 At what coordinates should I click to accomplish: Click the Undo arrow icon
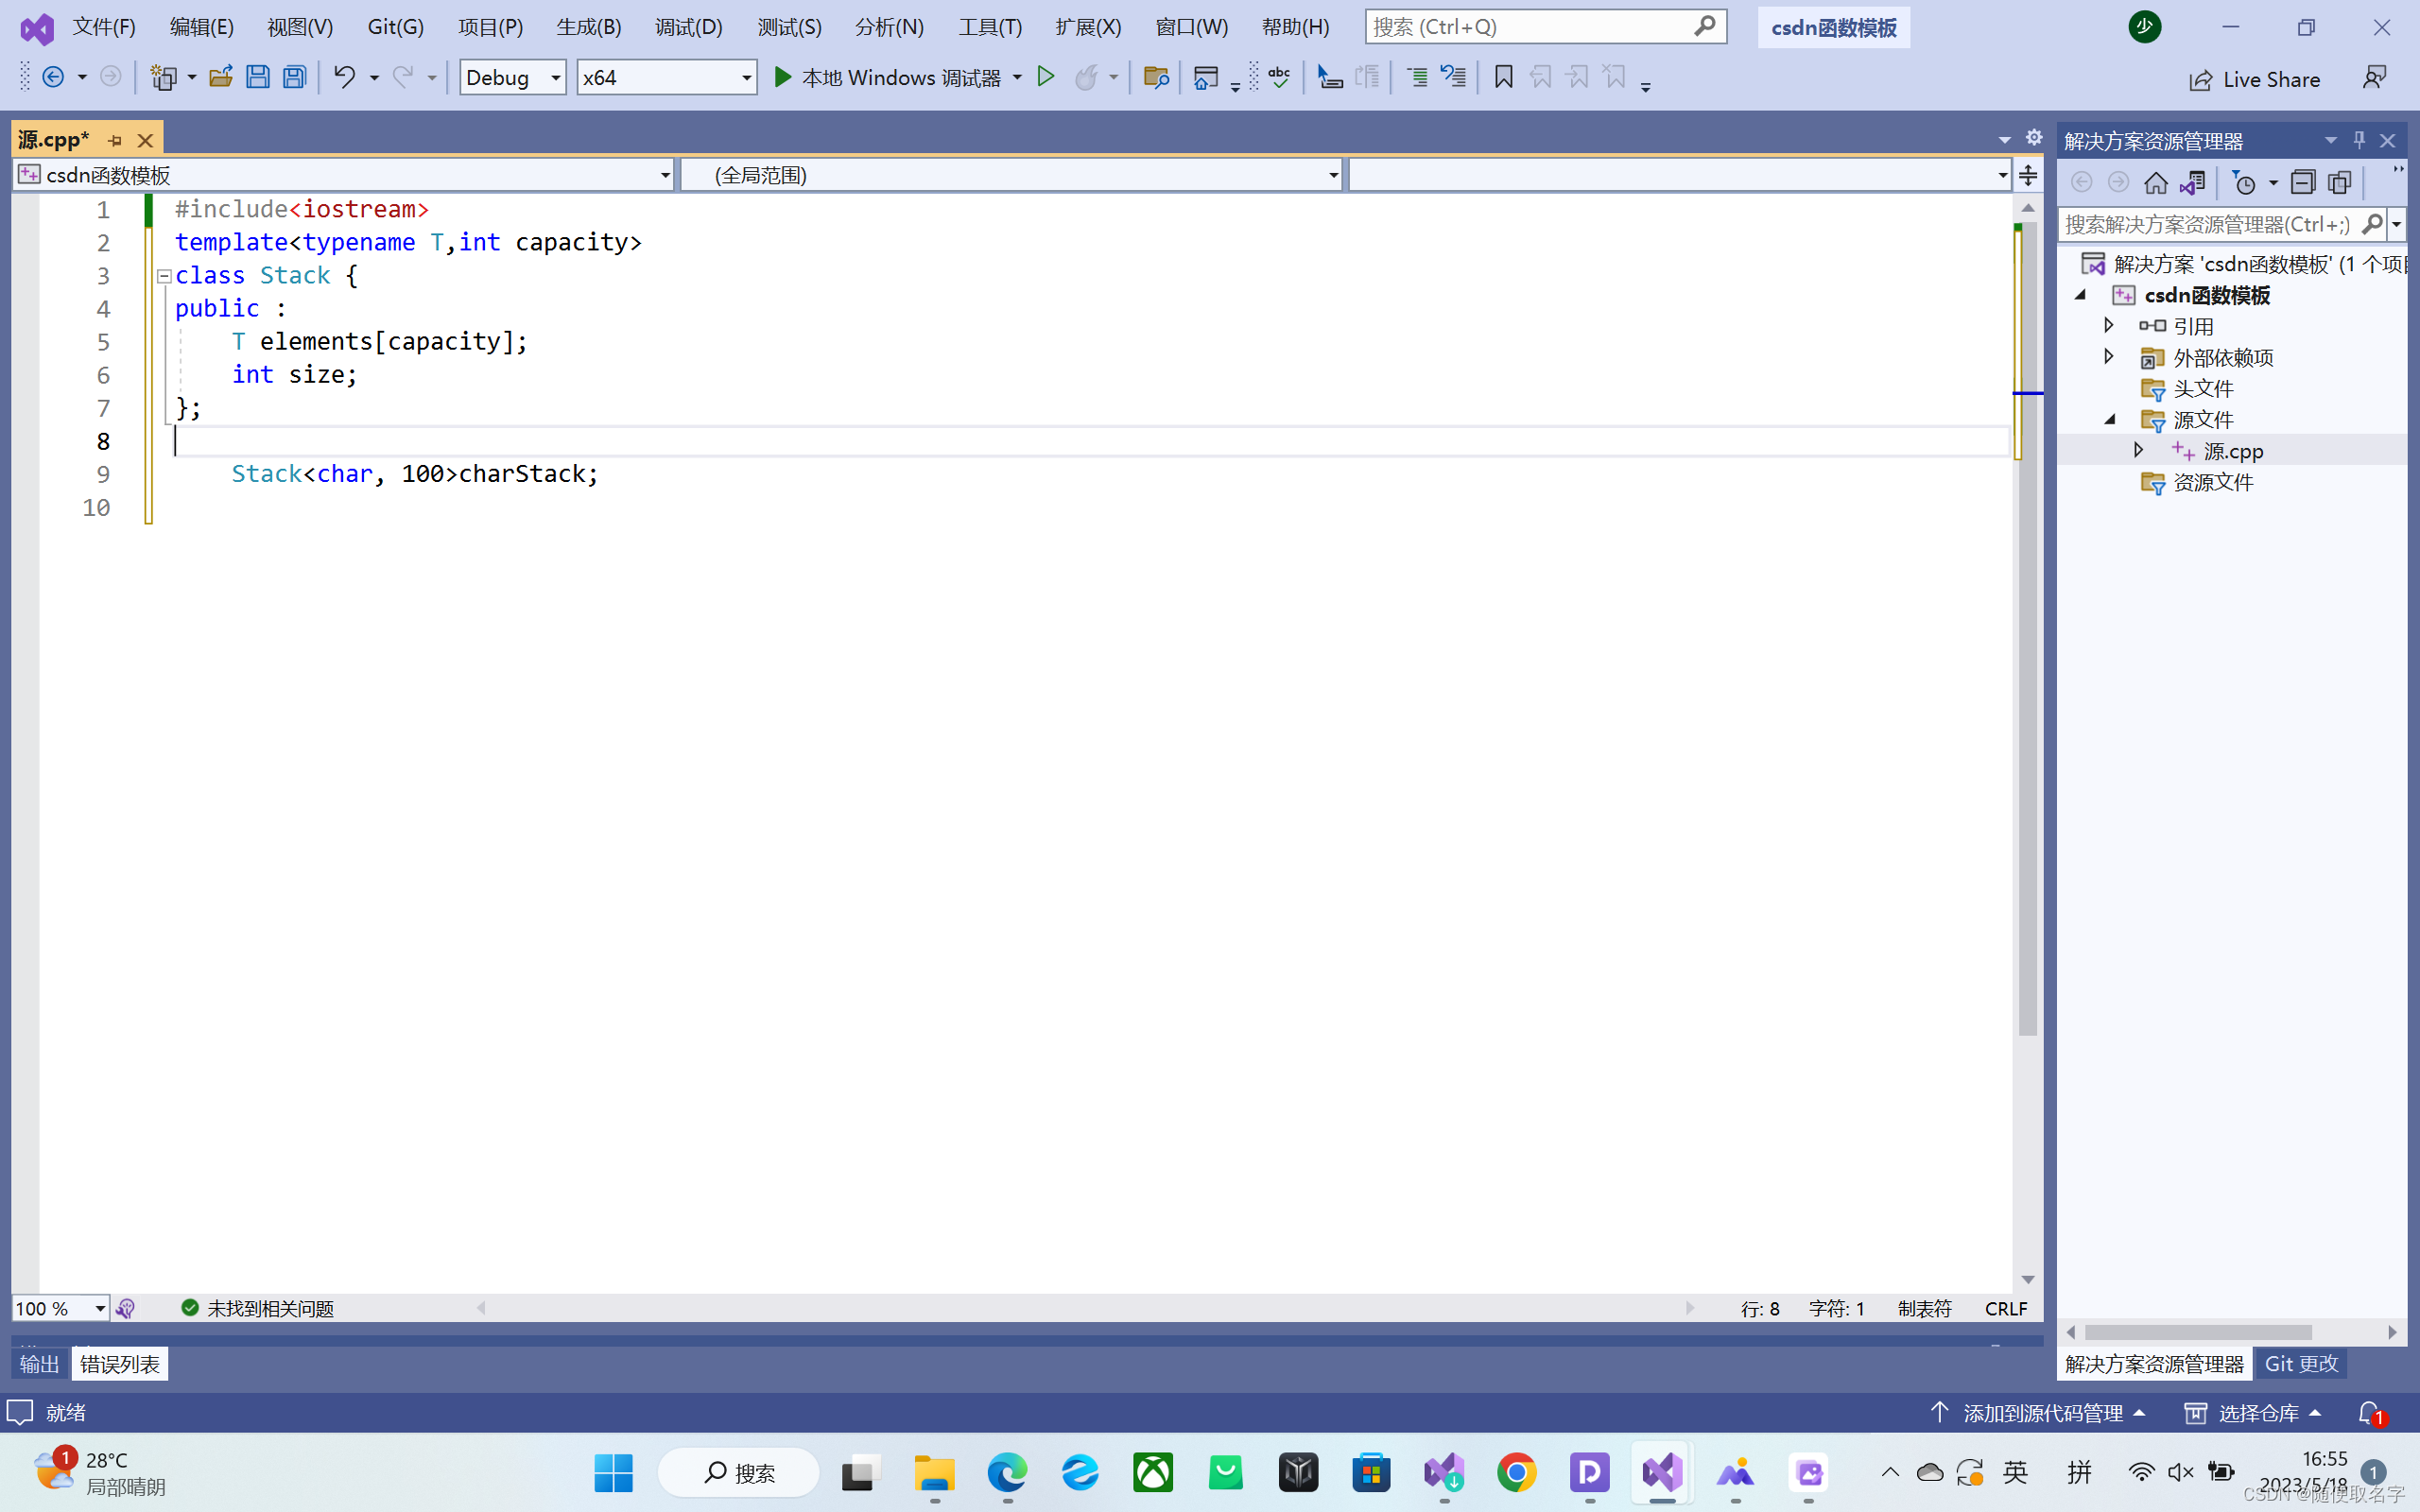tap(344, 77)
